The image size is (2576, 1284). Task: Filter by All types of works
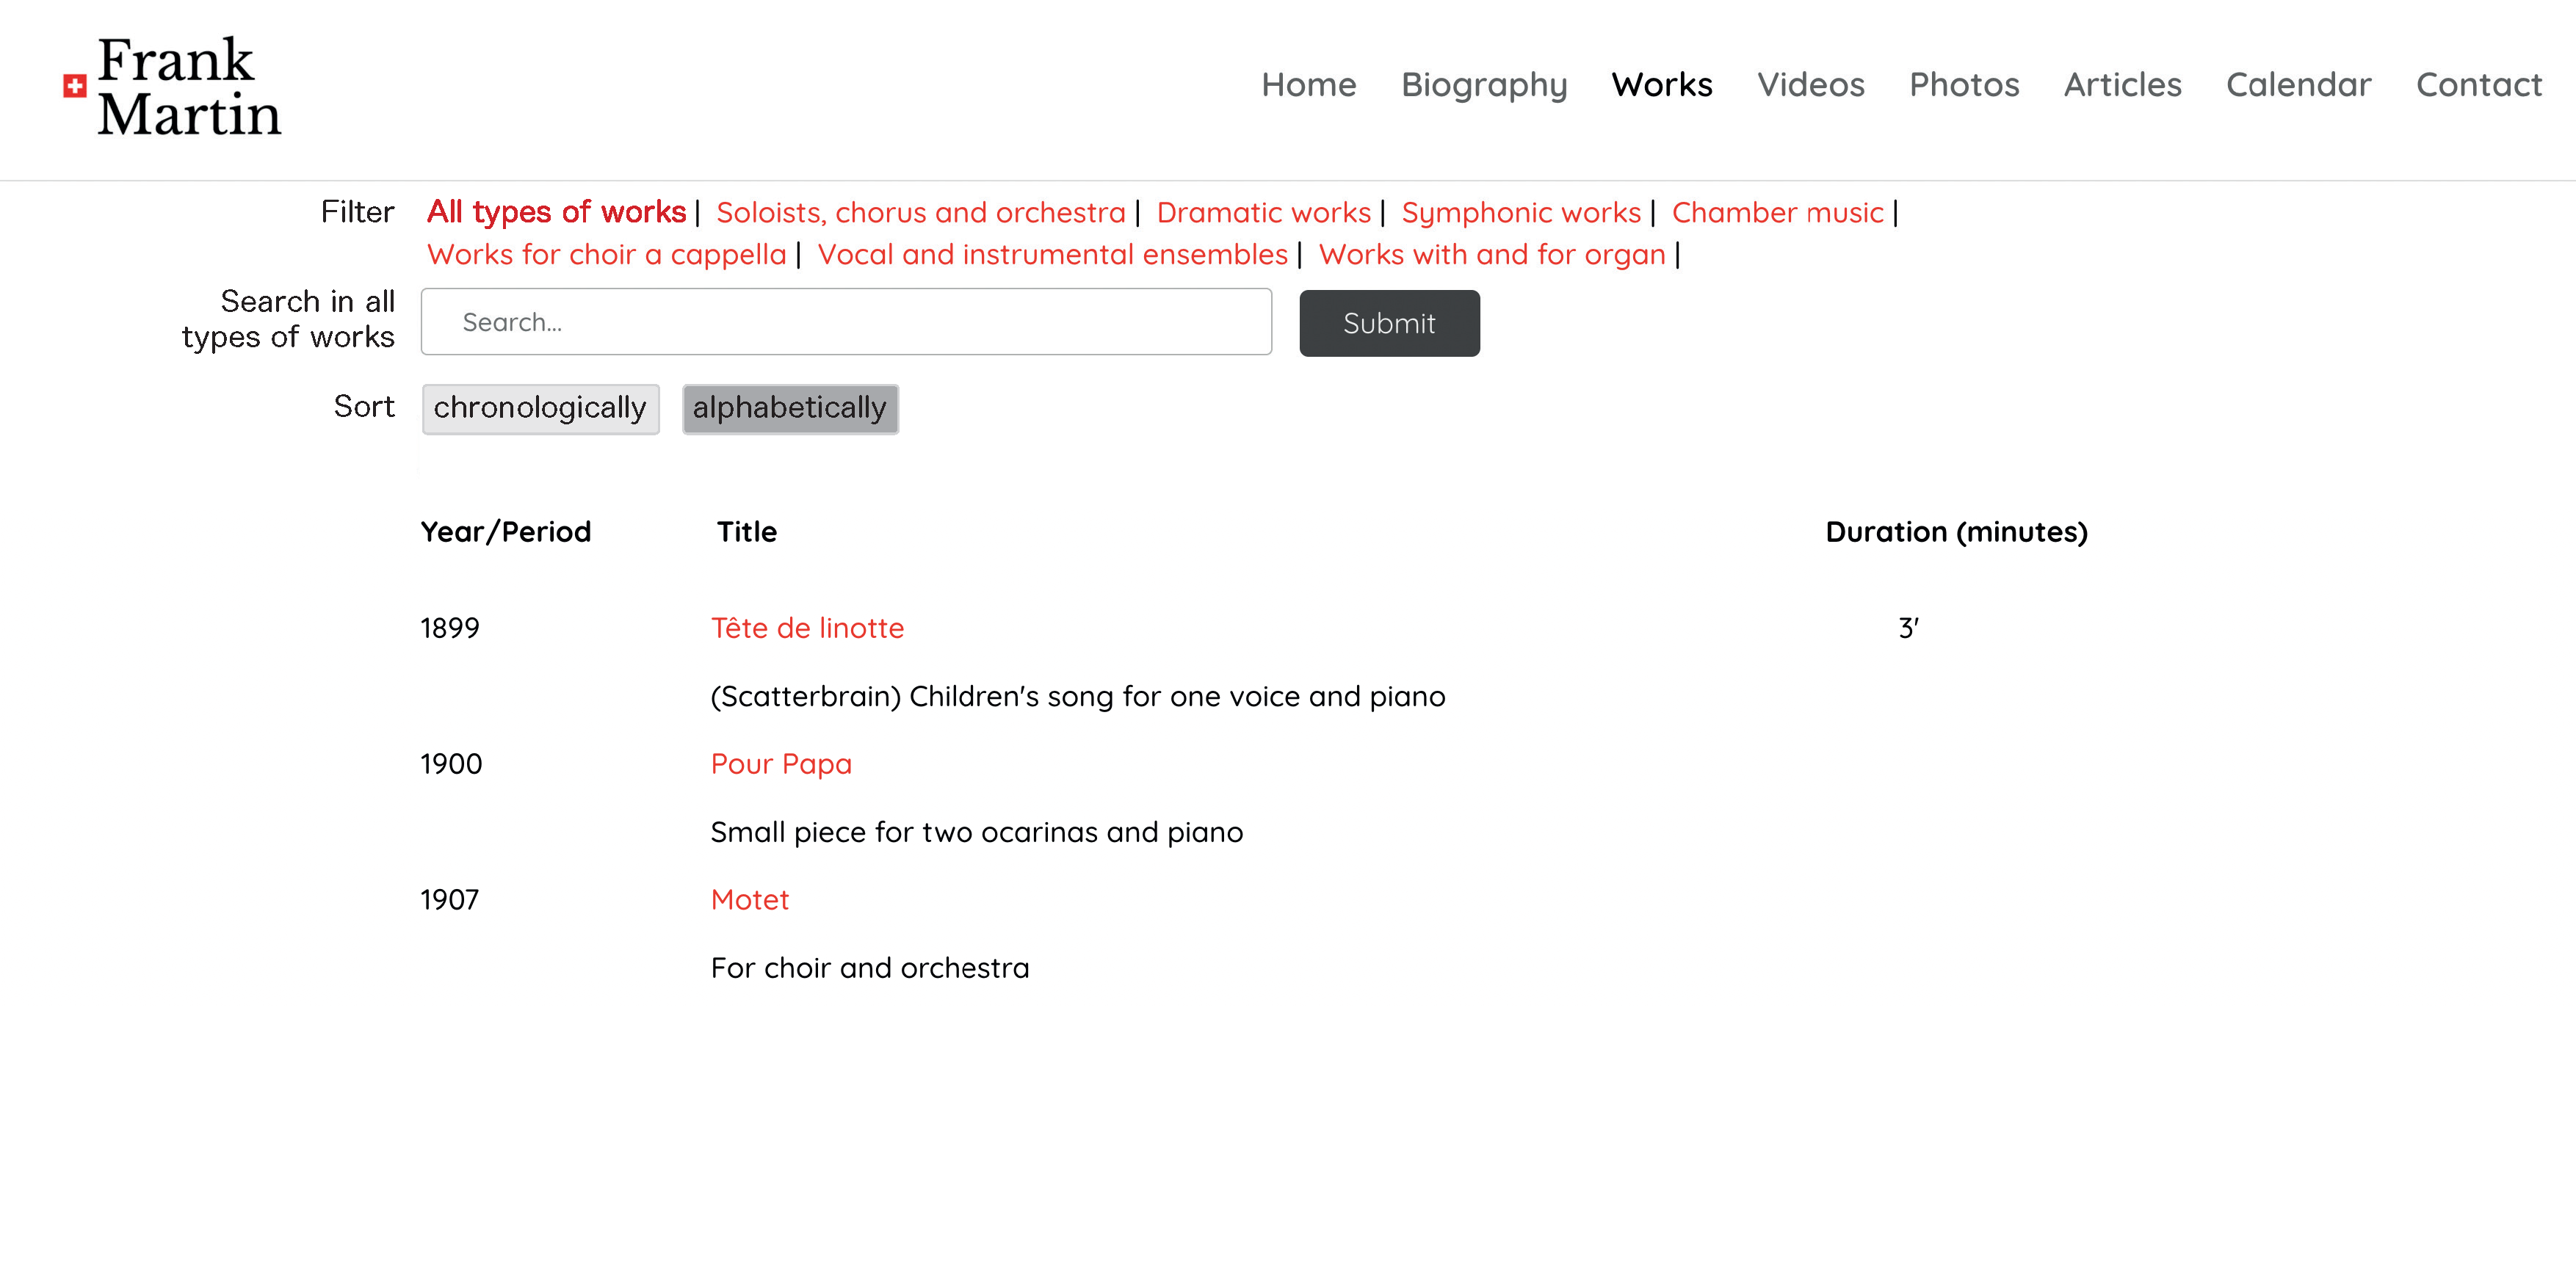(x=556, y=212)
